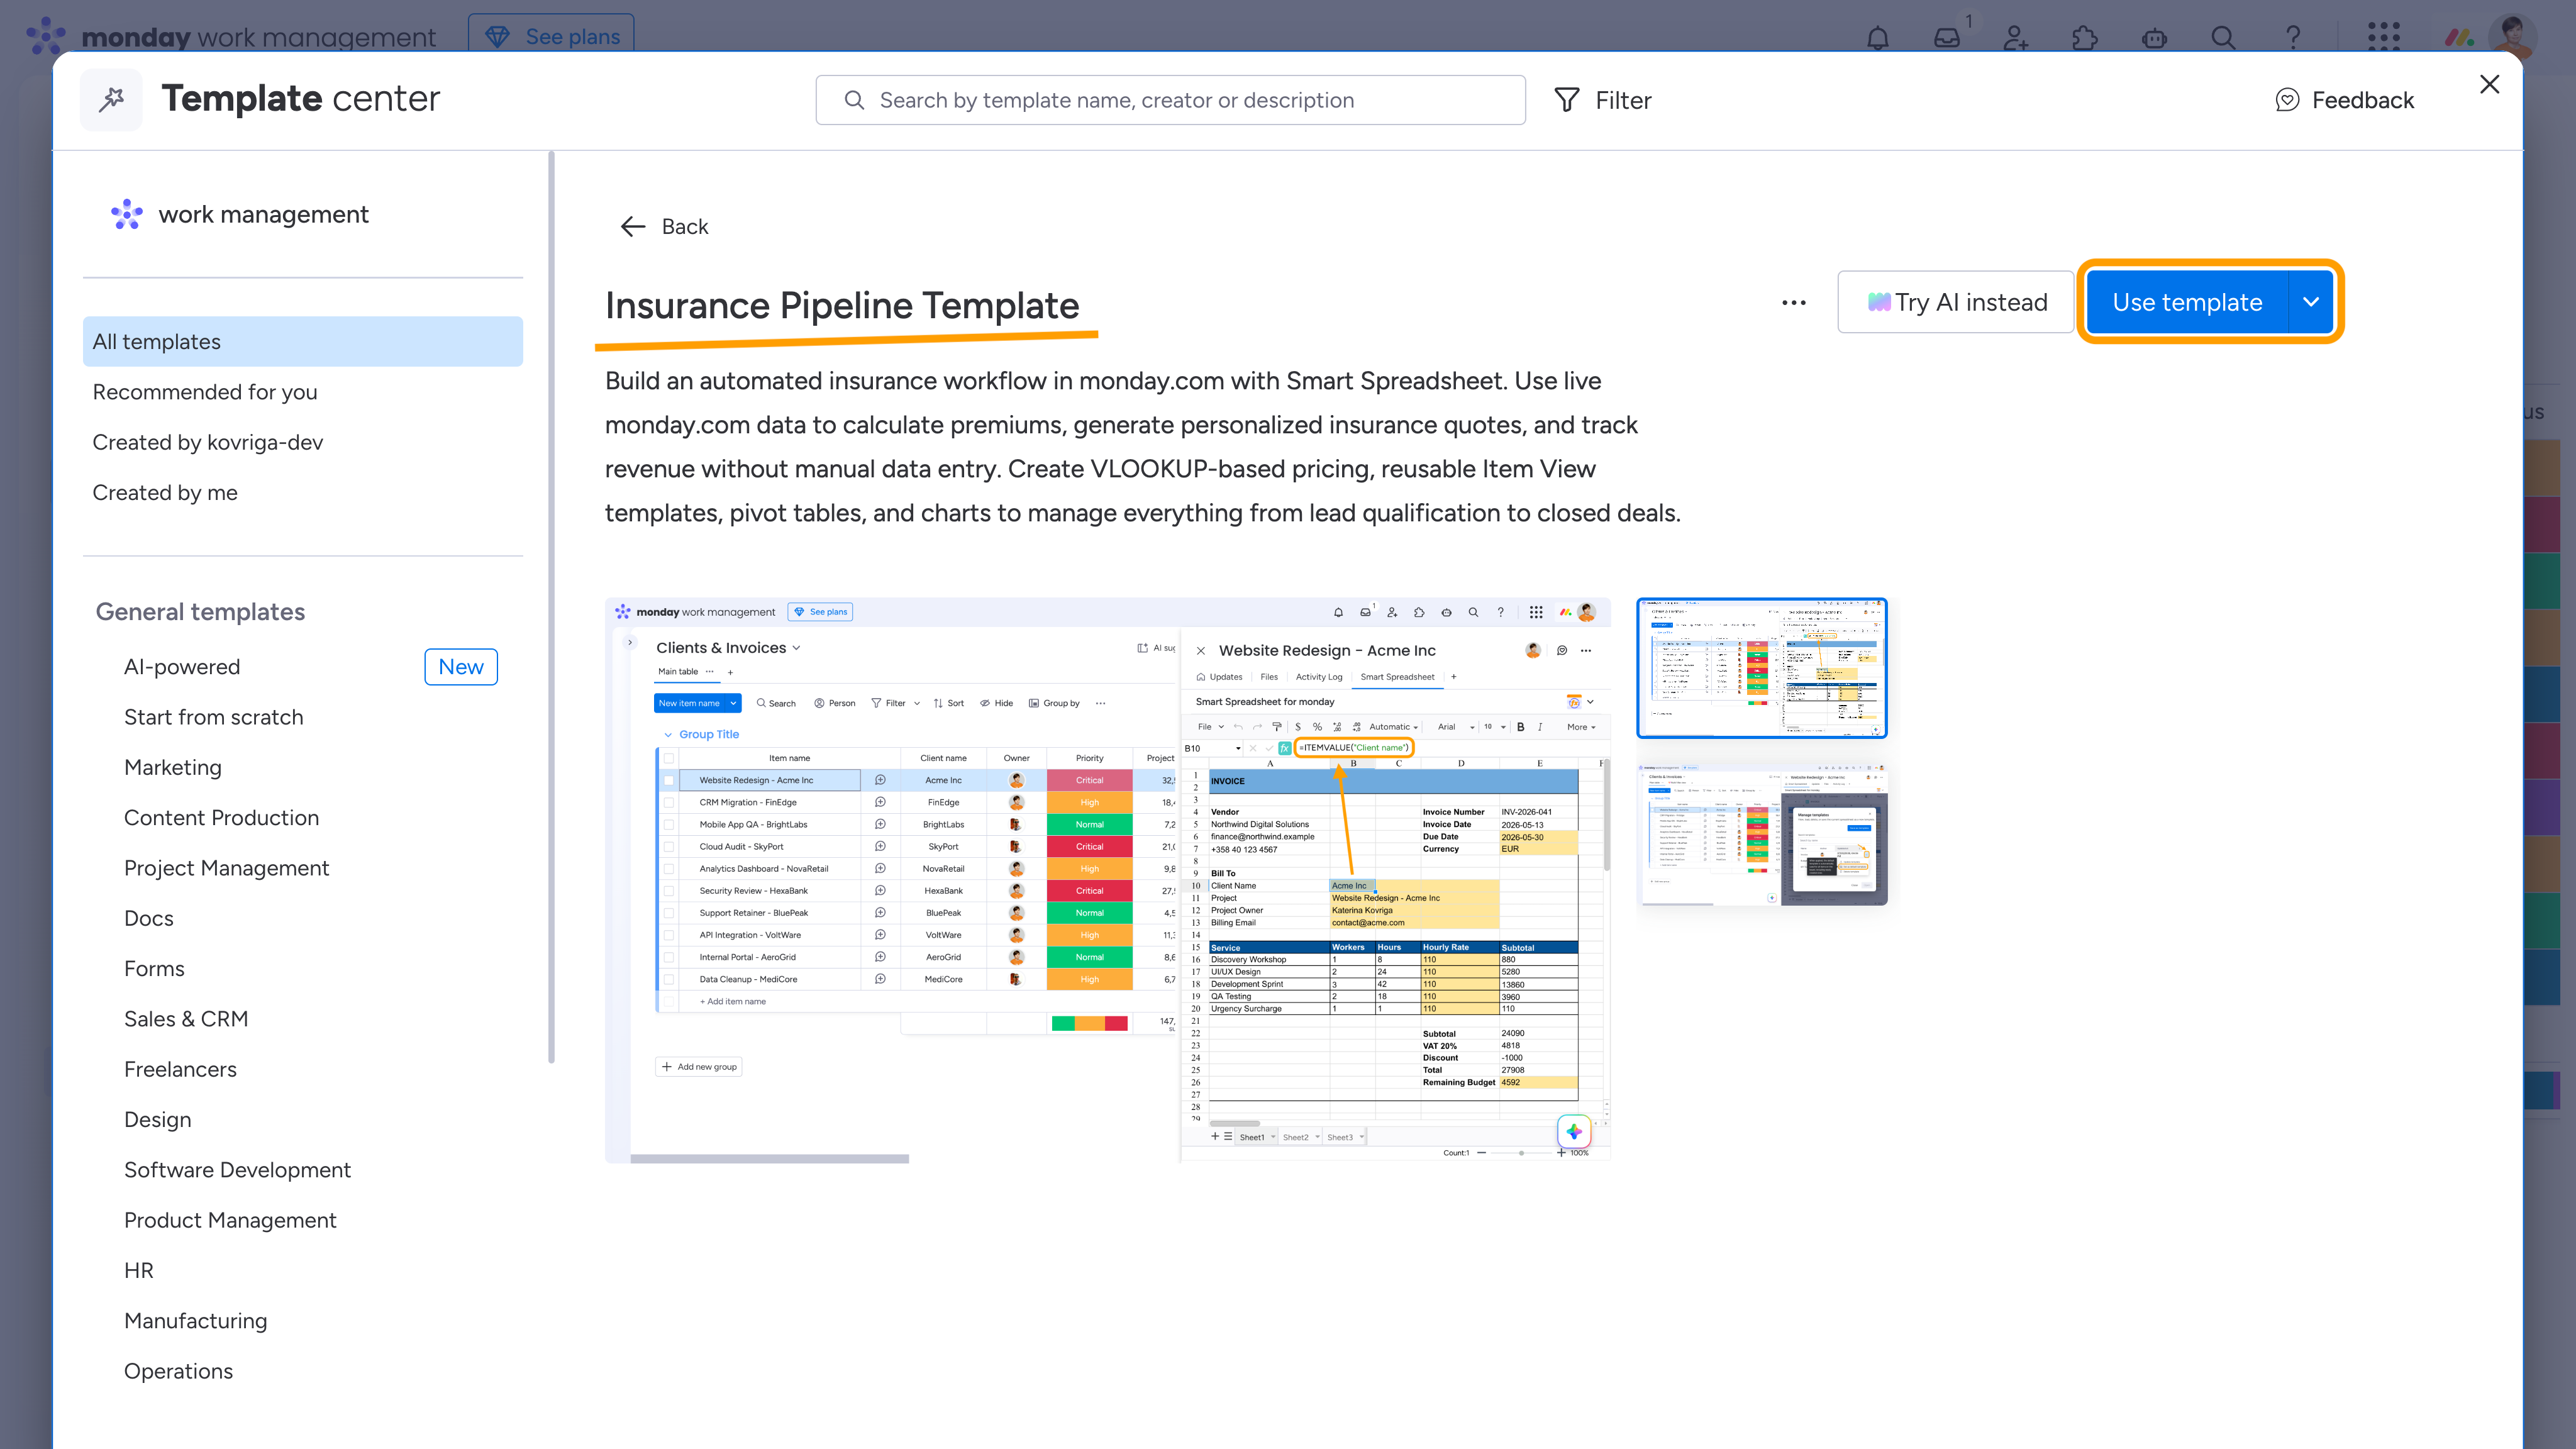Select Product Management category

pyautogui.click(x=230, y=1220)
